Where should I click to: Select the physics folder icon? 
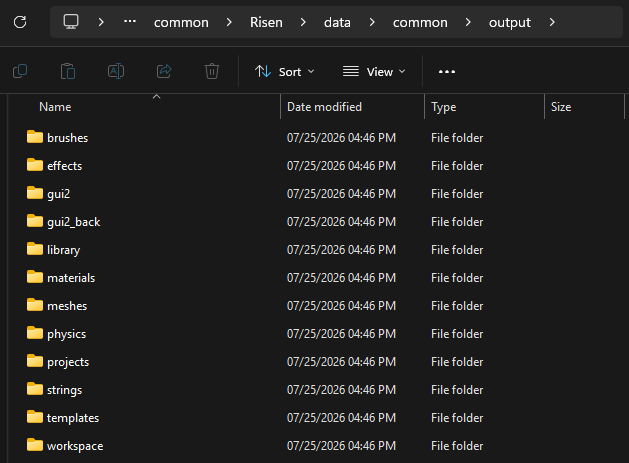pyautogui.click(x=35, y=333)
